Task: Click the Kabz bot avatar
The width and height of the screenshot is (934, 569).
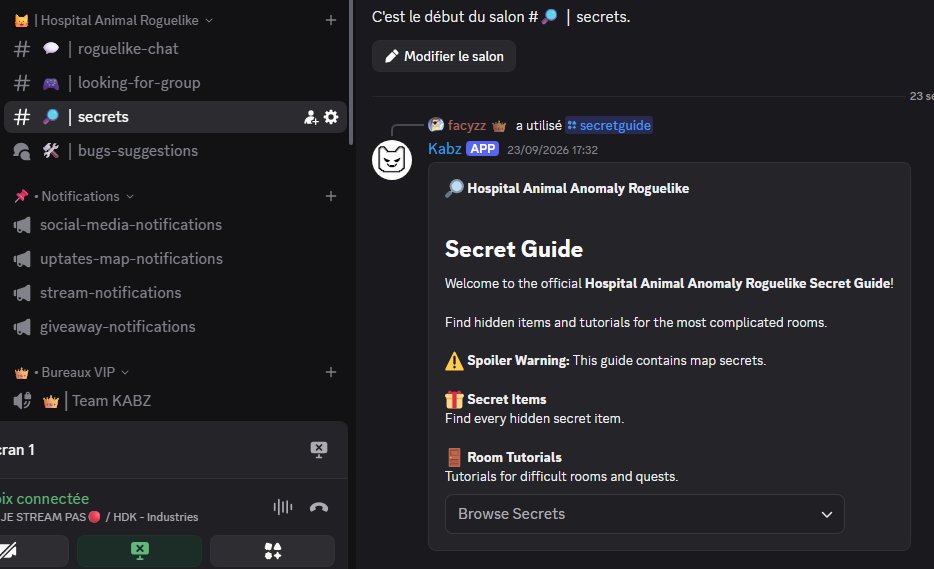Action: tap(392, 160)
